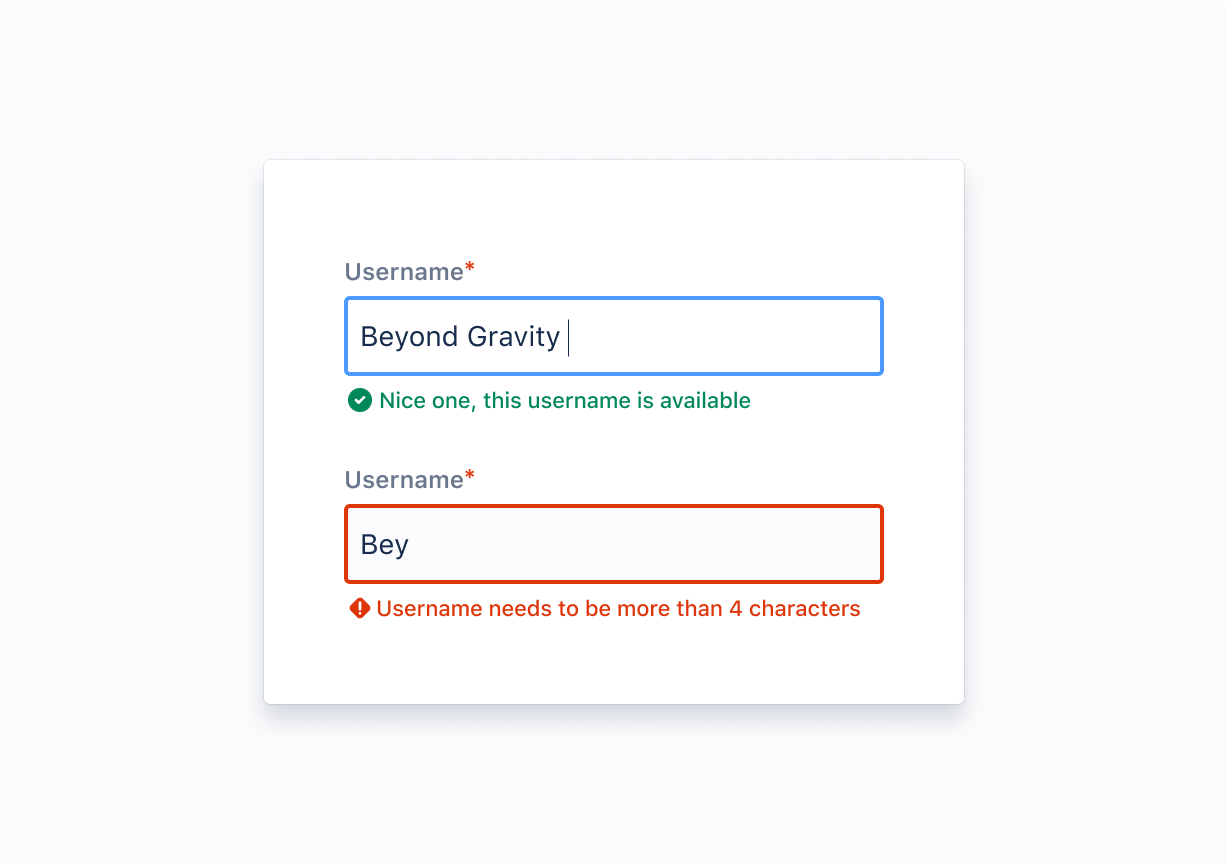Click the Username label above the blue field
Image resolution: width=1226 pixels, height=864 pixels.
pyautogui.click(x=404, y=272)
